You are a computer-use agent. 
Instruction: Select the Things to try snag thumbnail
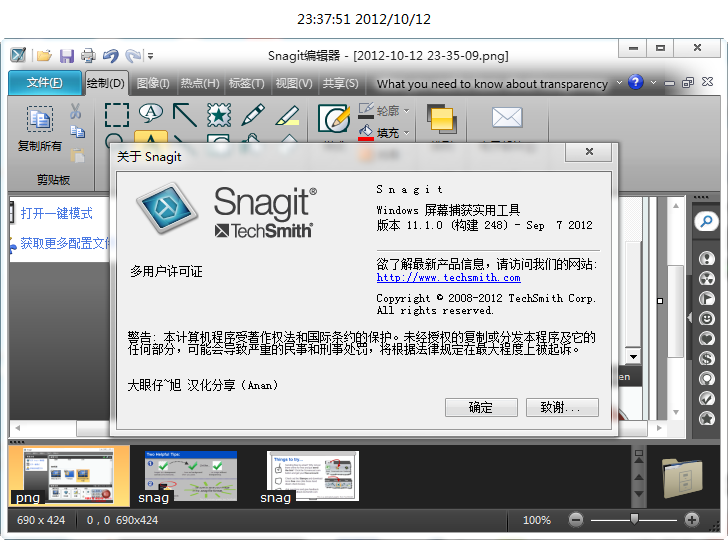coord(312,476)
